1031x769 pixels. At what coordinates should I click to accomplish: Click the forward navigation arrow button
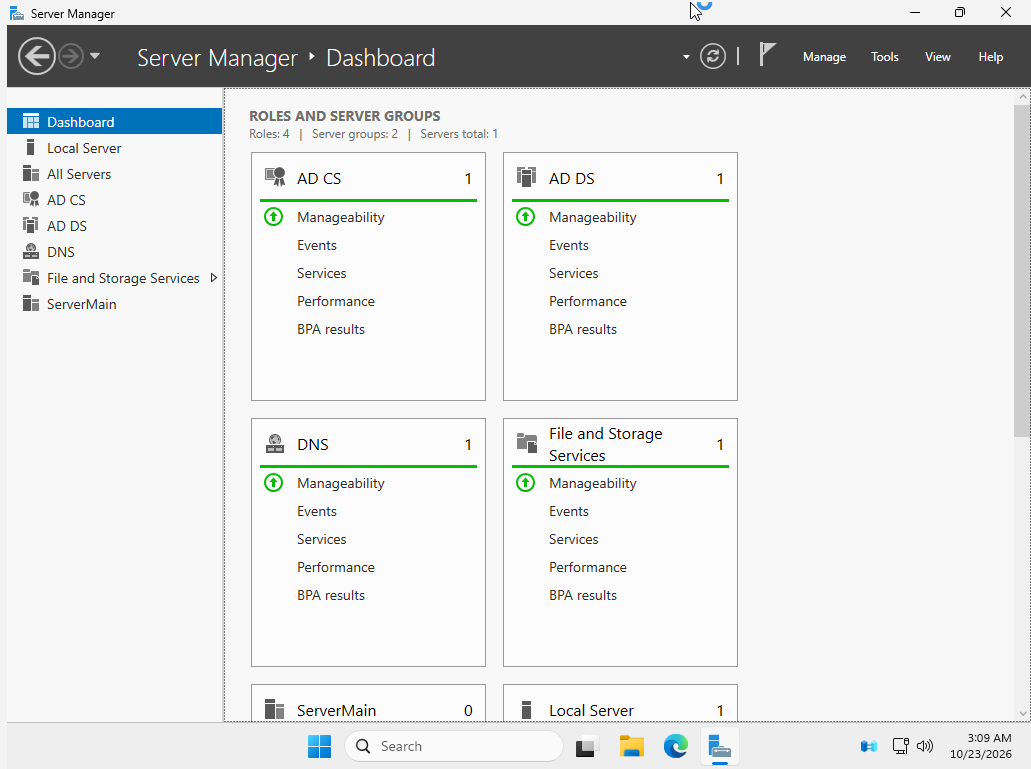71,57
